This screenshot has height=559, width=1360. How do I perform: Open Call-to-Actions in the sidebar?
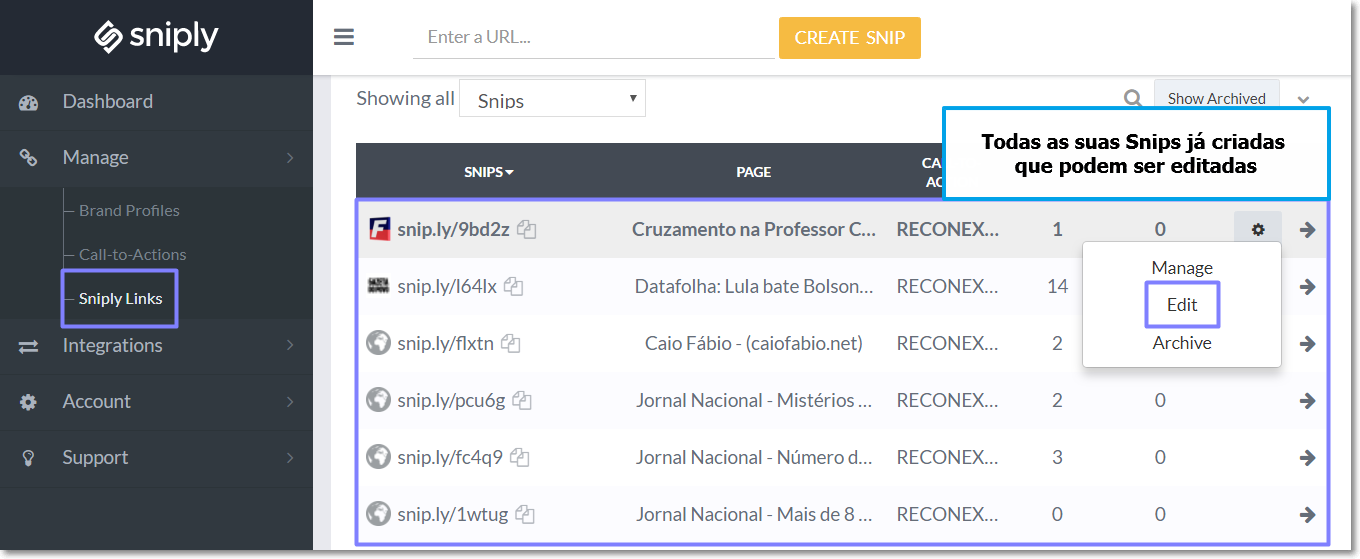click(x=133, y=255)
